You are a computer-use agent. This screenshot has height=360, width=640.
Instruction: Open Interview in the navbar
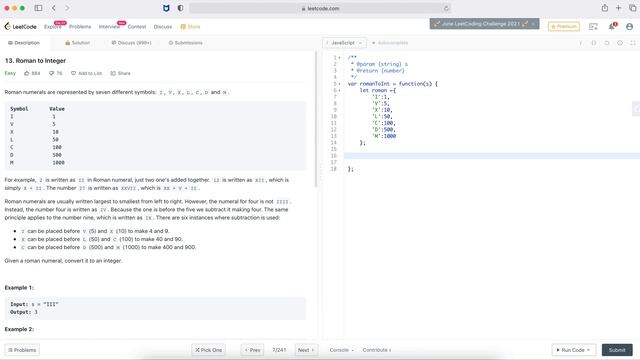(x=109, y=27)
